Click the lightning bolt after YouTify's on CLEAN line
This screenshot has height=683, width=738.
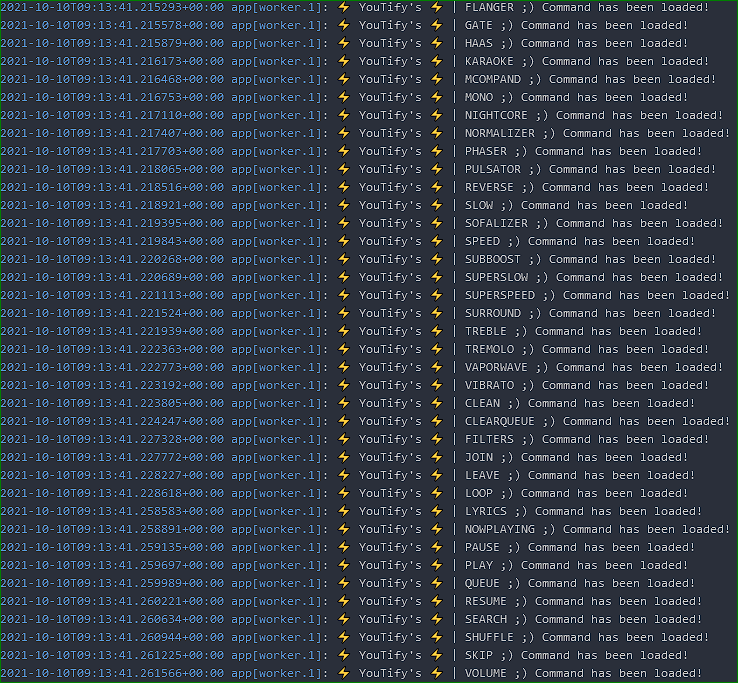pos(437,403)
